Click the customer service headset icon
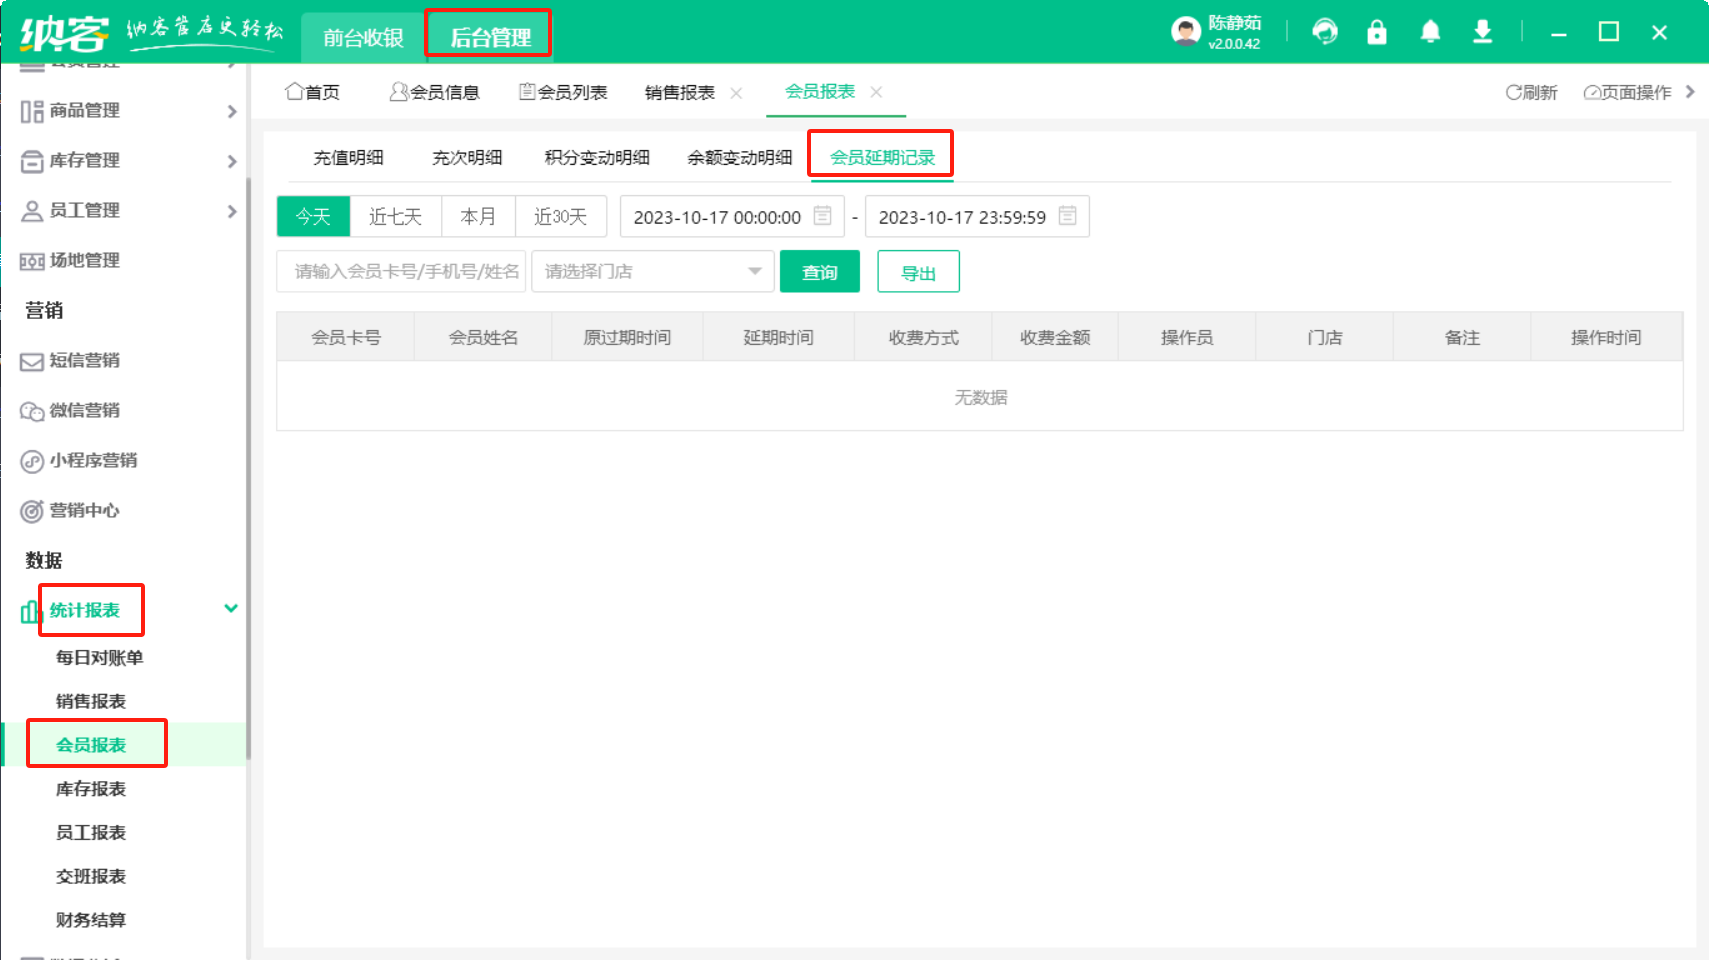 [x=1325, y=32]
